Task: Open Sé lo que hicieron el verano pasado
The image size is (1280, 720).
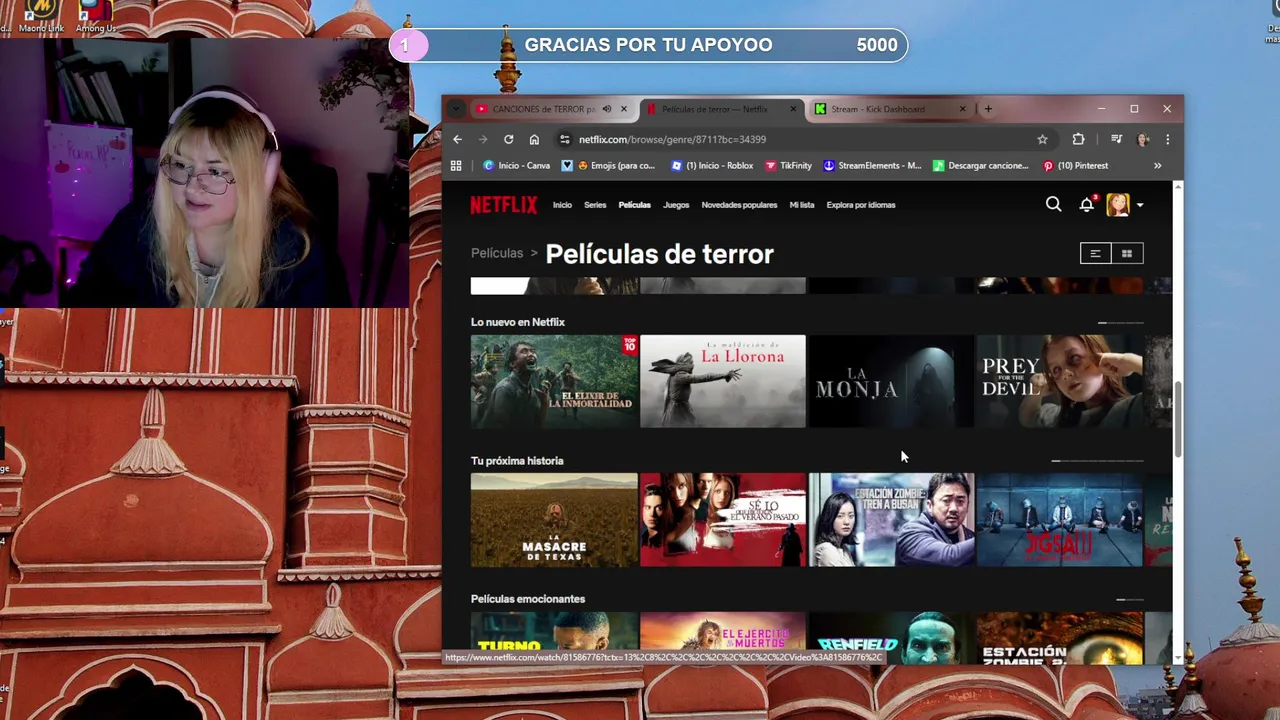Action: pos(722,520)
